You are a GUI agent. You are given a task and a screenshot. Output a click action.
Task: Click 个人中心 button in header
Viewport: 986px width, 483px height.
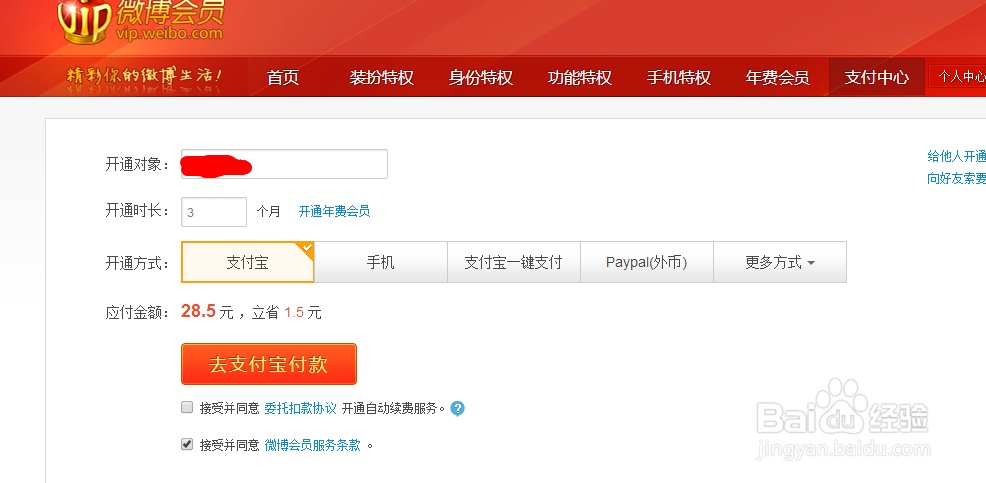click(958, 77)
